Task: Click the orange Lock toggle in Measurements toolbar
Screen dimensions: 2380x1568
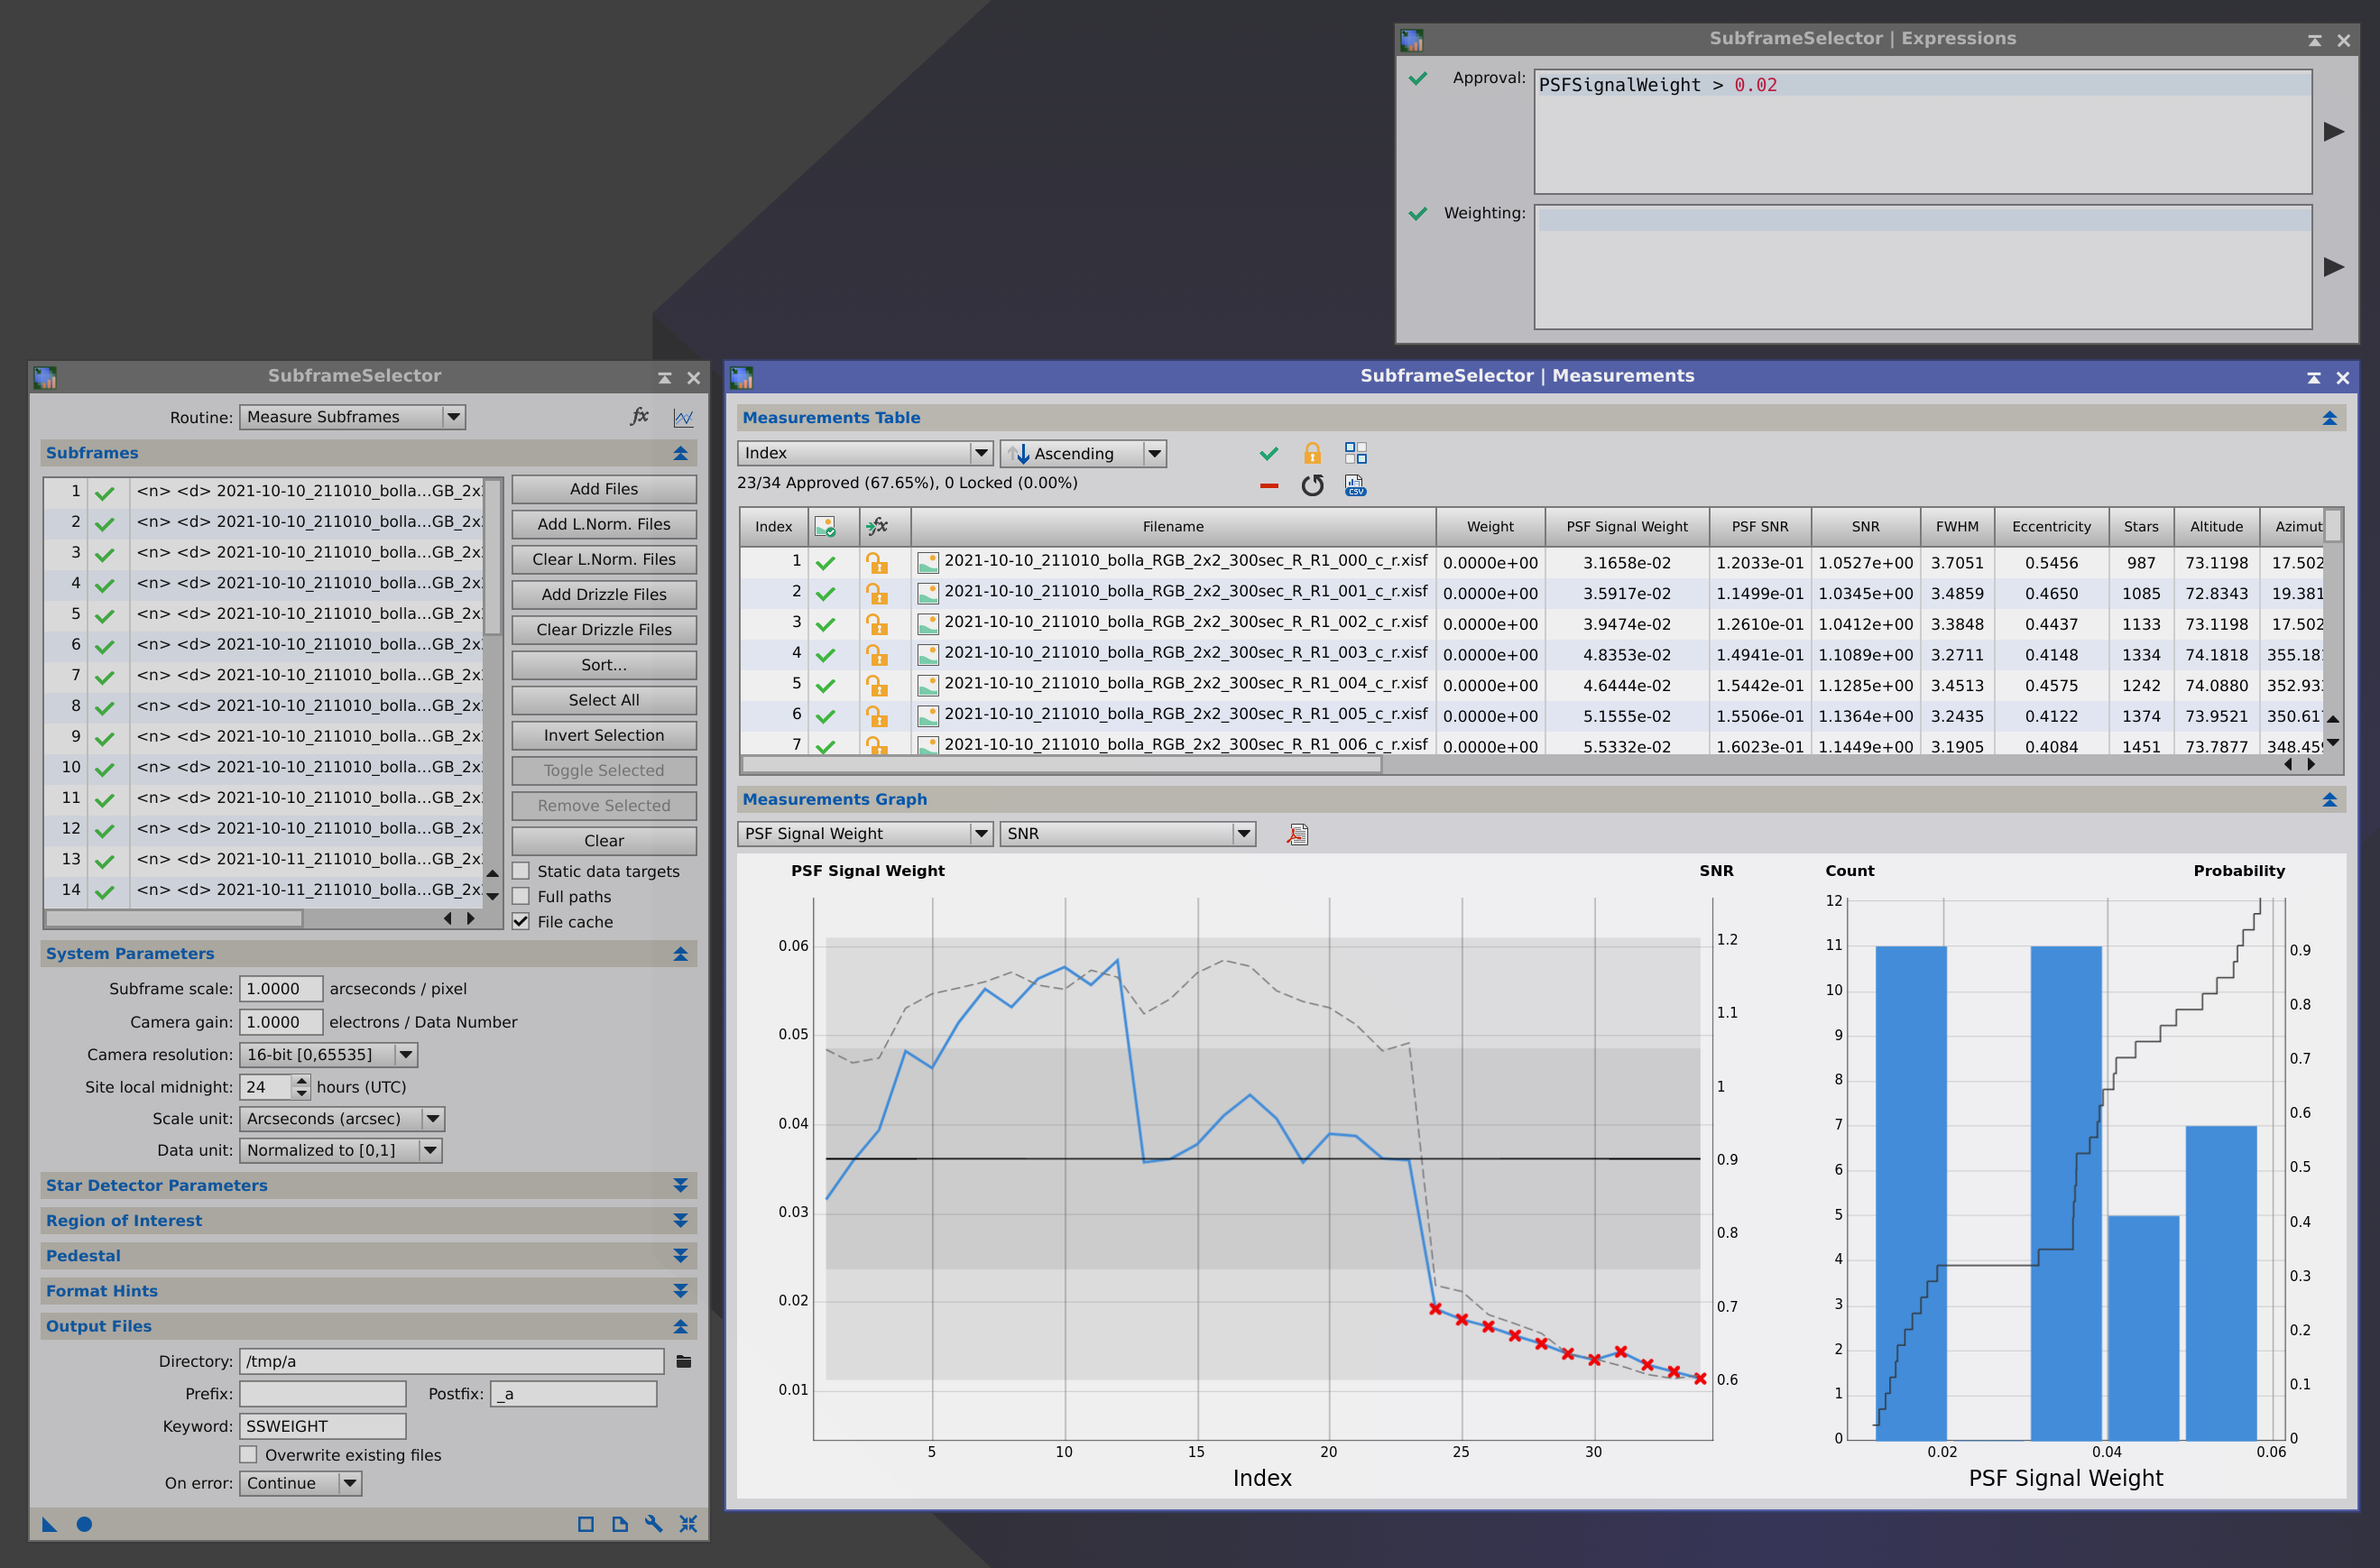Action: click(x=1312, y=453)
